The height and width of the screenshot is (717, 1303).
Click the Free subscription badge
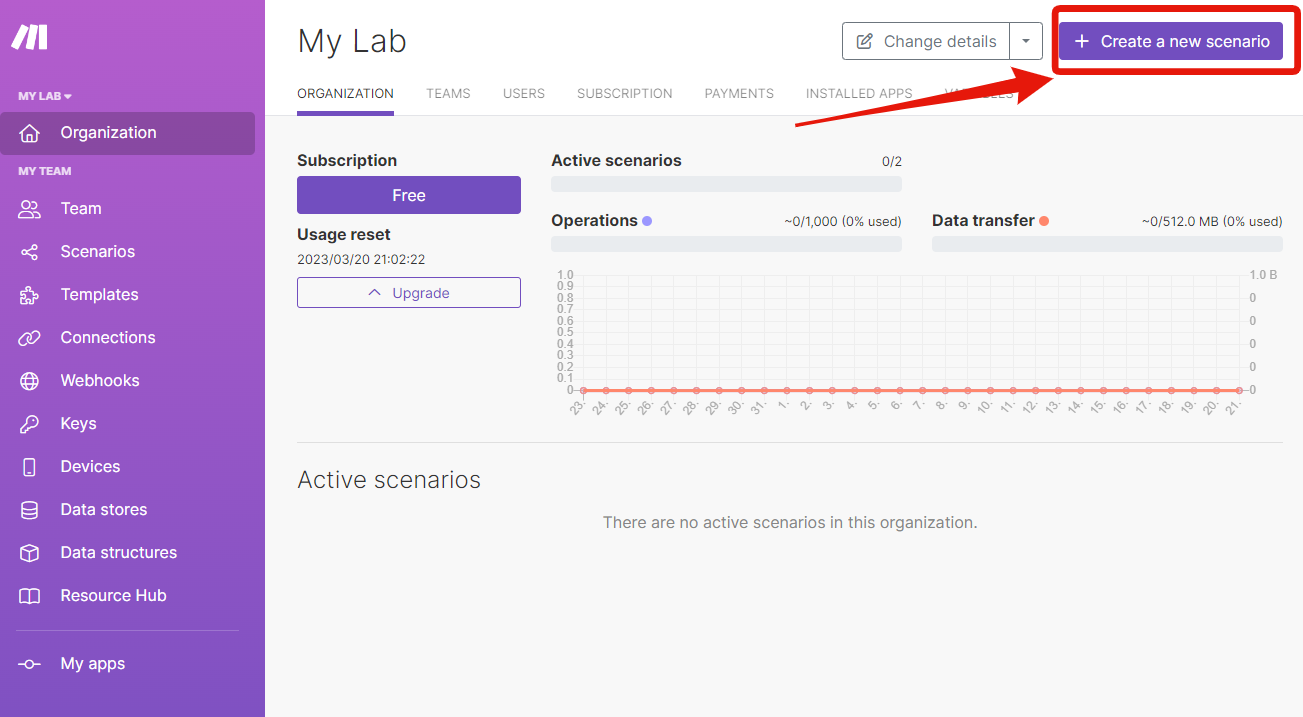pyautogui.click(x=408, y=195)
